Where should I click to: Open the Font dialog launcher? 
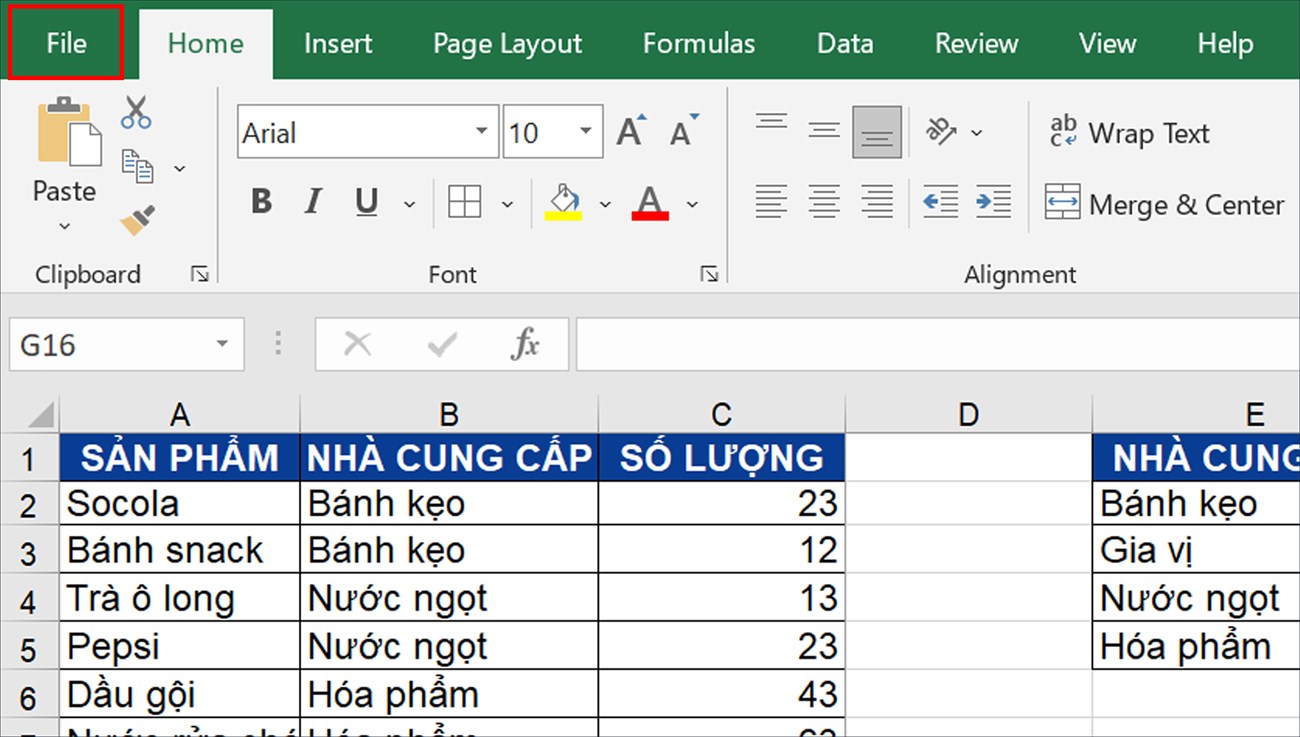(x=709, y=274)
